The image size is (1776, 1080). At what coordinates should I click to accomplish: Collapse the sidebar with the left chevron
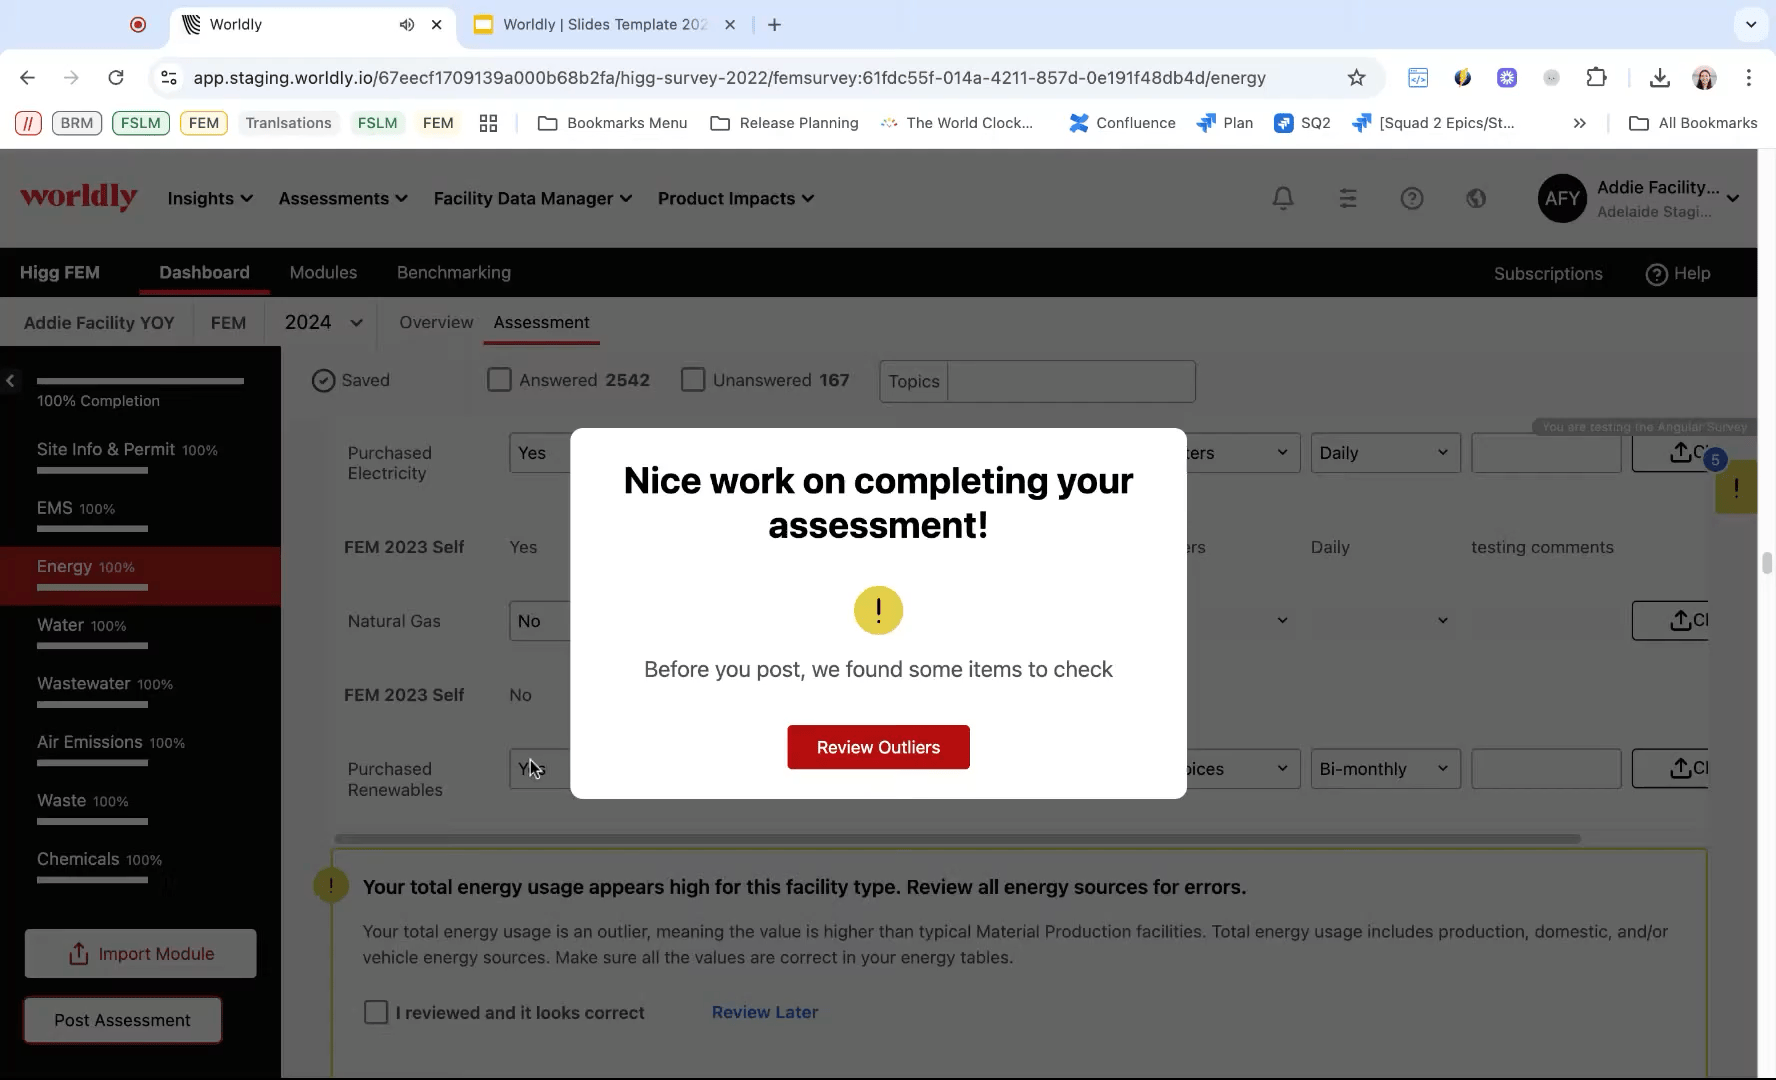[11, 380]
